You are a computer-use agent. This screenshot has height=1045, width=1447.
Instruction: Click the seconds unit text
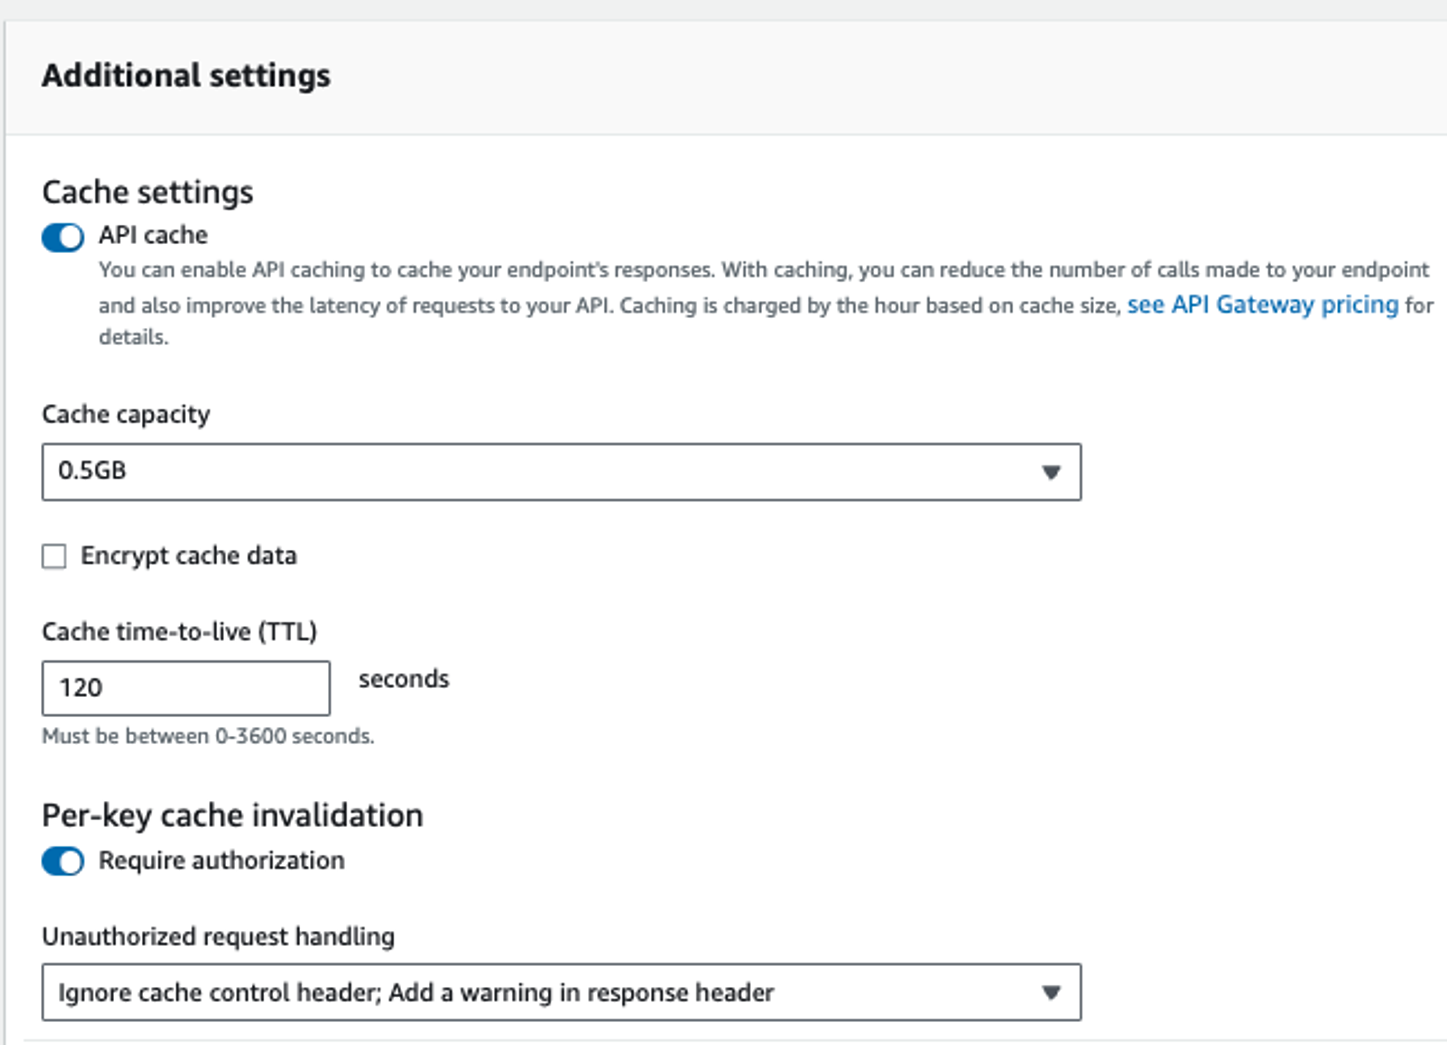(404, 679)
